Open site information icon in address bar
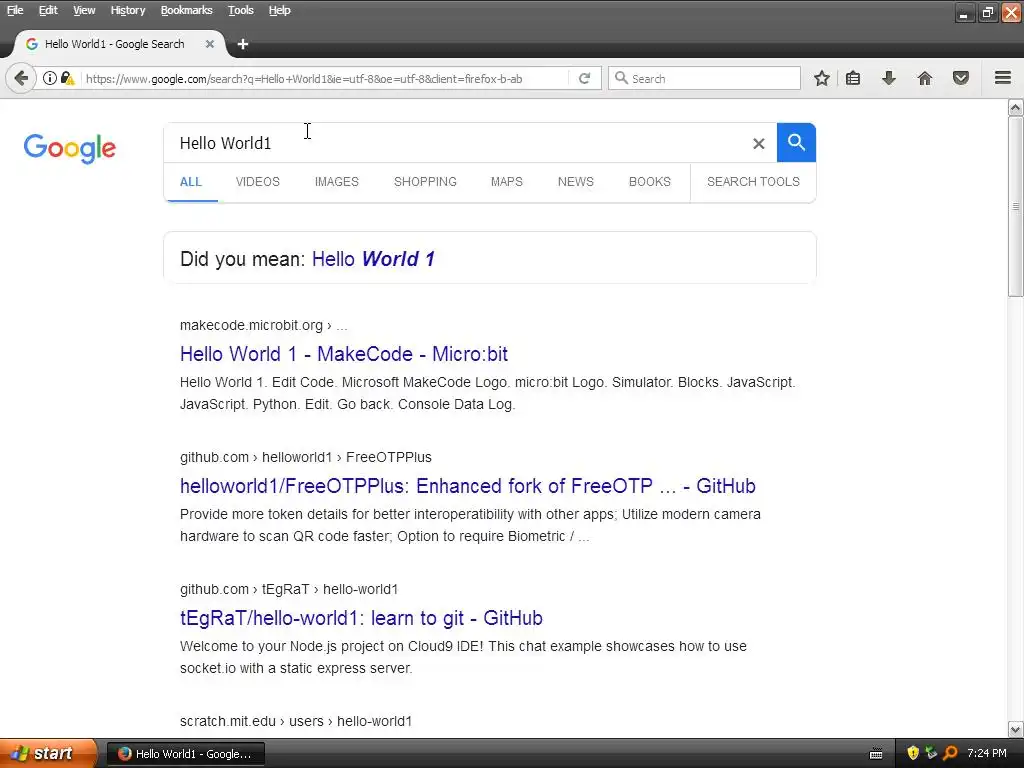1024x768 pixels. pos(50,78)
